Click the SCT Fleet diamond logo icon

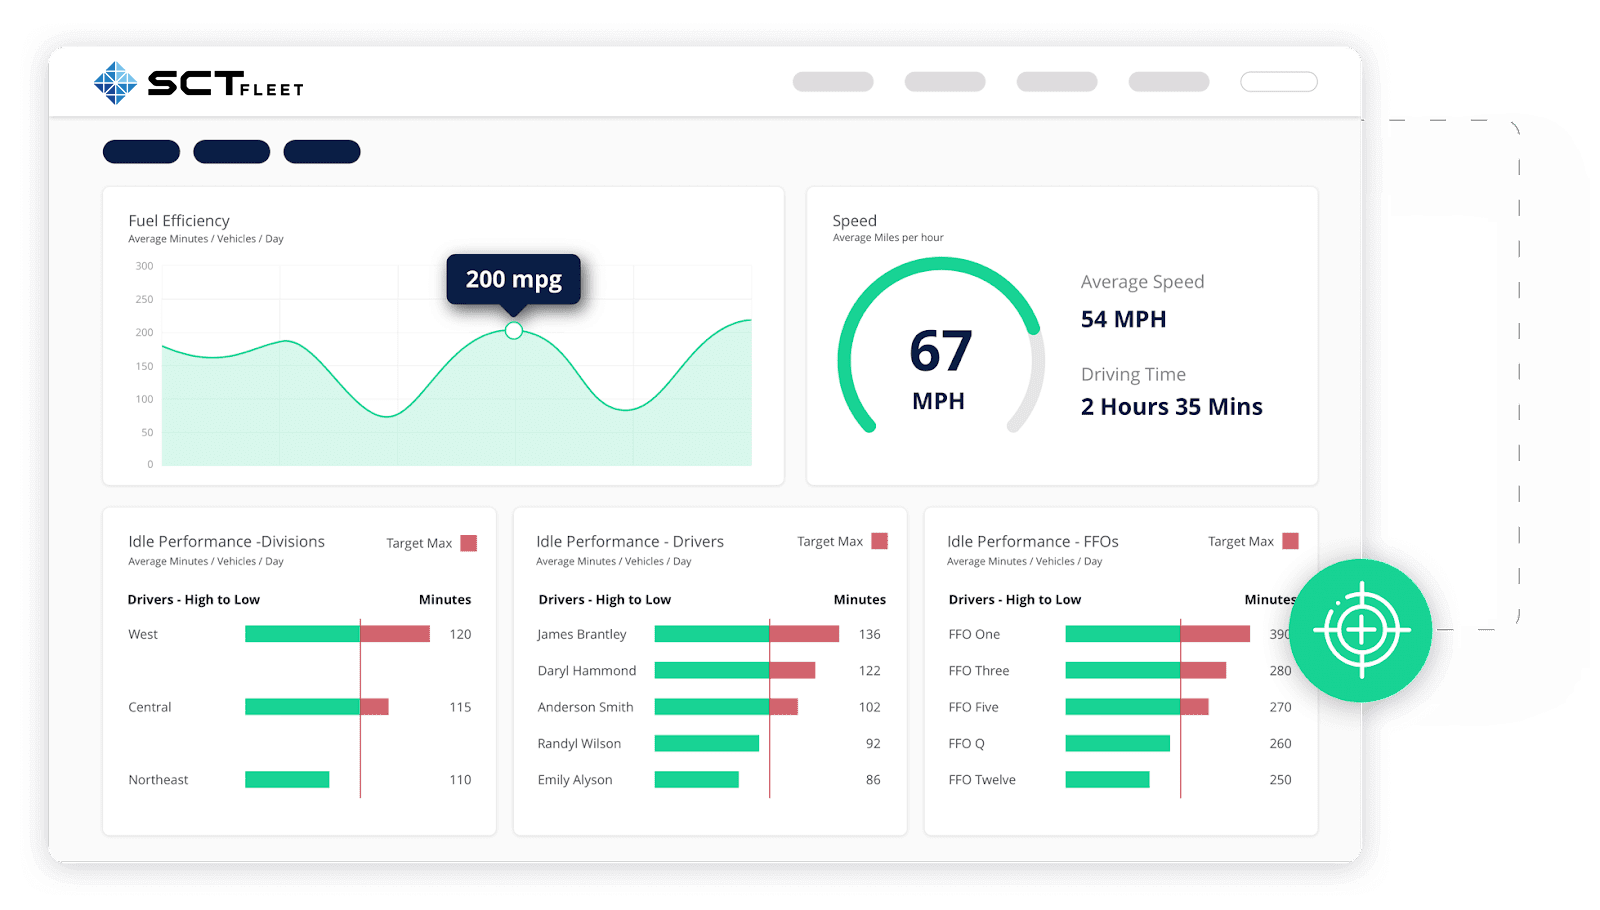click(x=115, y=83)
